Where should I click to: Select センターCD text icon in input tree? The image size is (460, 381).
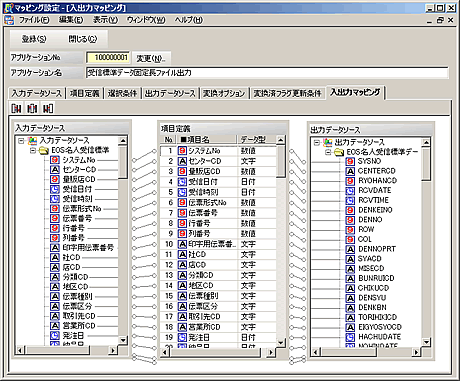coord(55,170)
